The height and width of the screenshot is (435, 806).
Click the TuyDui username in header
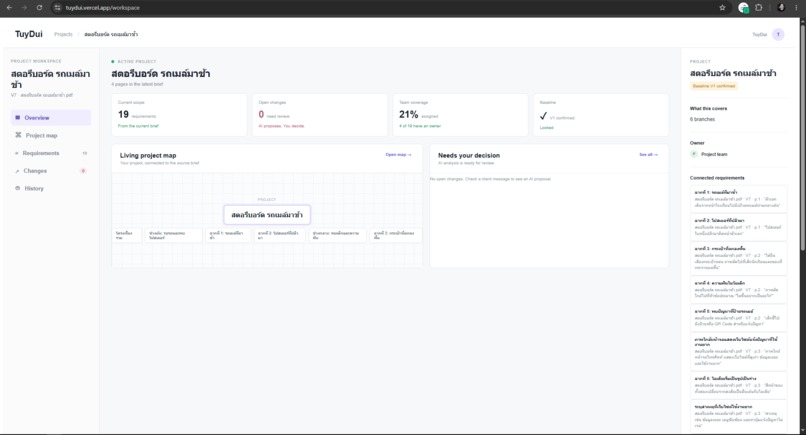point(760,34)
